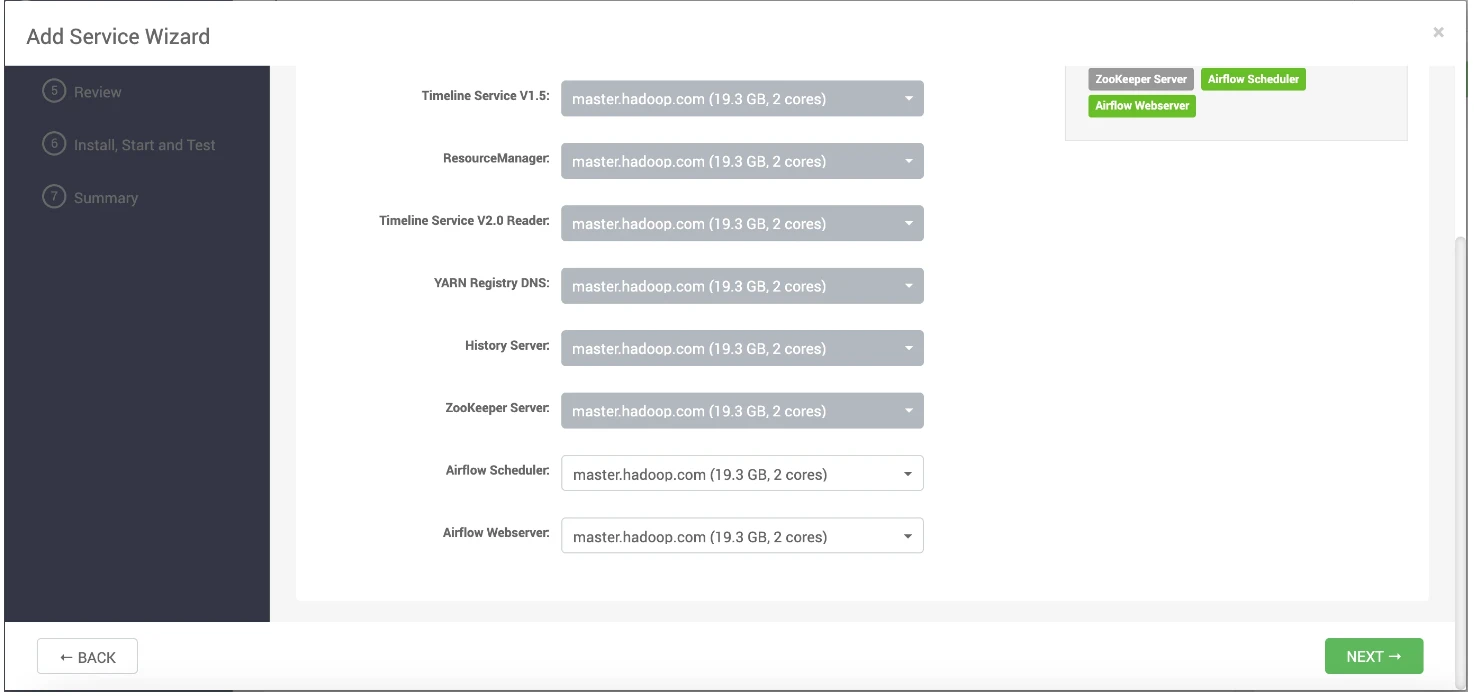Image resolution: width=1474 pixels, height=700 pixels.
Task: Open Timeline Service V1.5 host dropdown
Action: point(742,98)
